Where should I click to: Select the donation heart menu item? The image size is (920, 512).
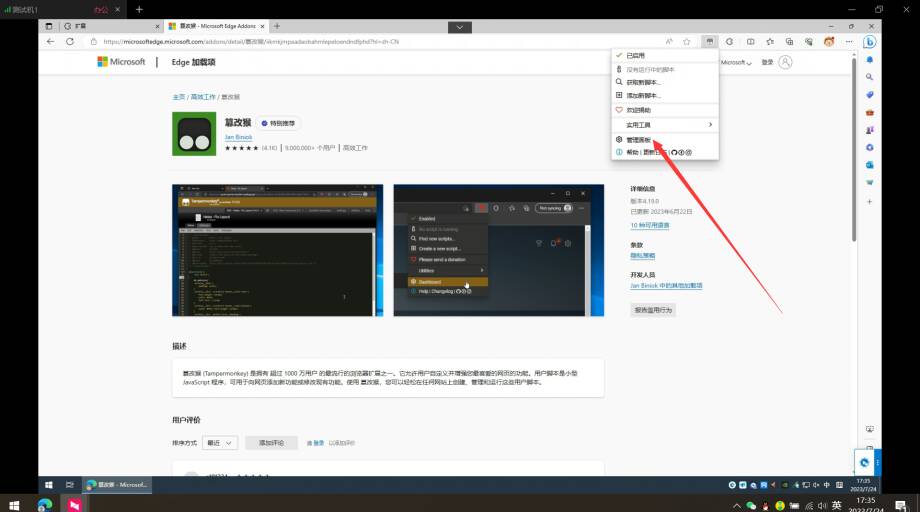665,110
